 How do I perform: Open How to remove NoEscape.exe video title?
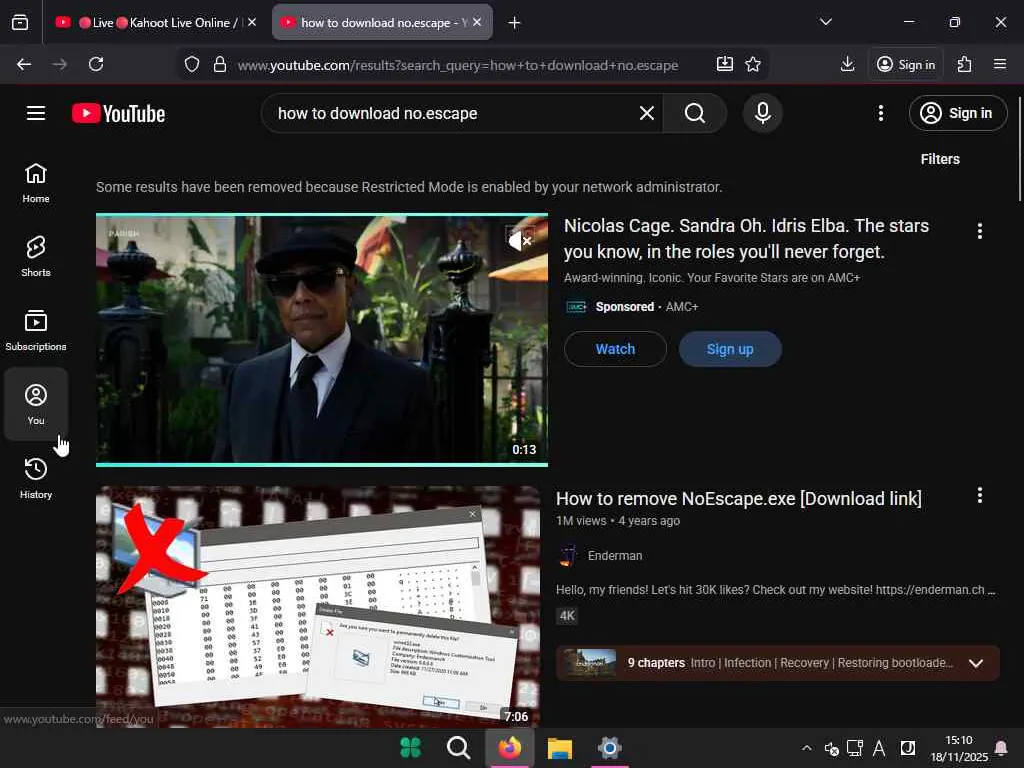739,498
